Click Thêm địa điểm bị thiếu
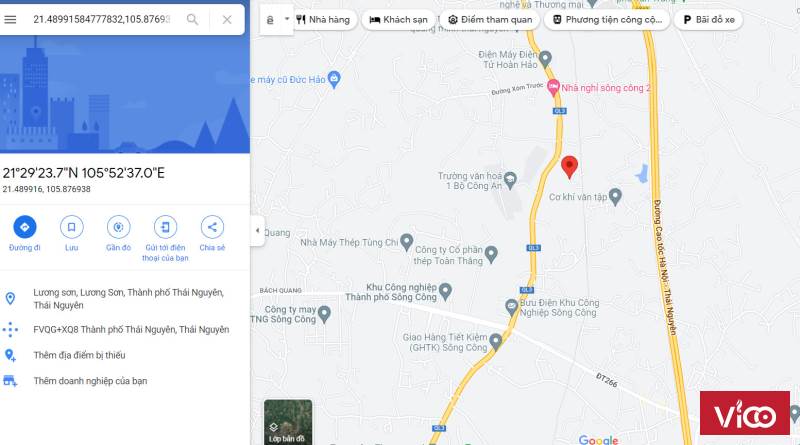Viewport: 800px width, 445px height. pyautogui.click(x=79, y=355)
